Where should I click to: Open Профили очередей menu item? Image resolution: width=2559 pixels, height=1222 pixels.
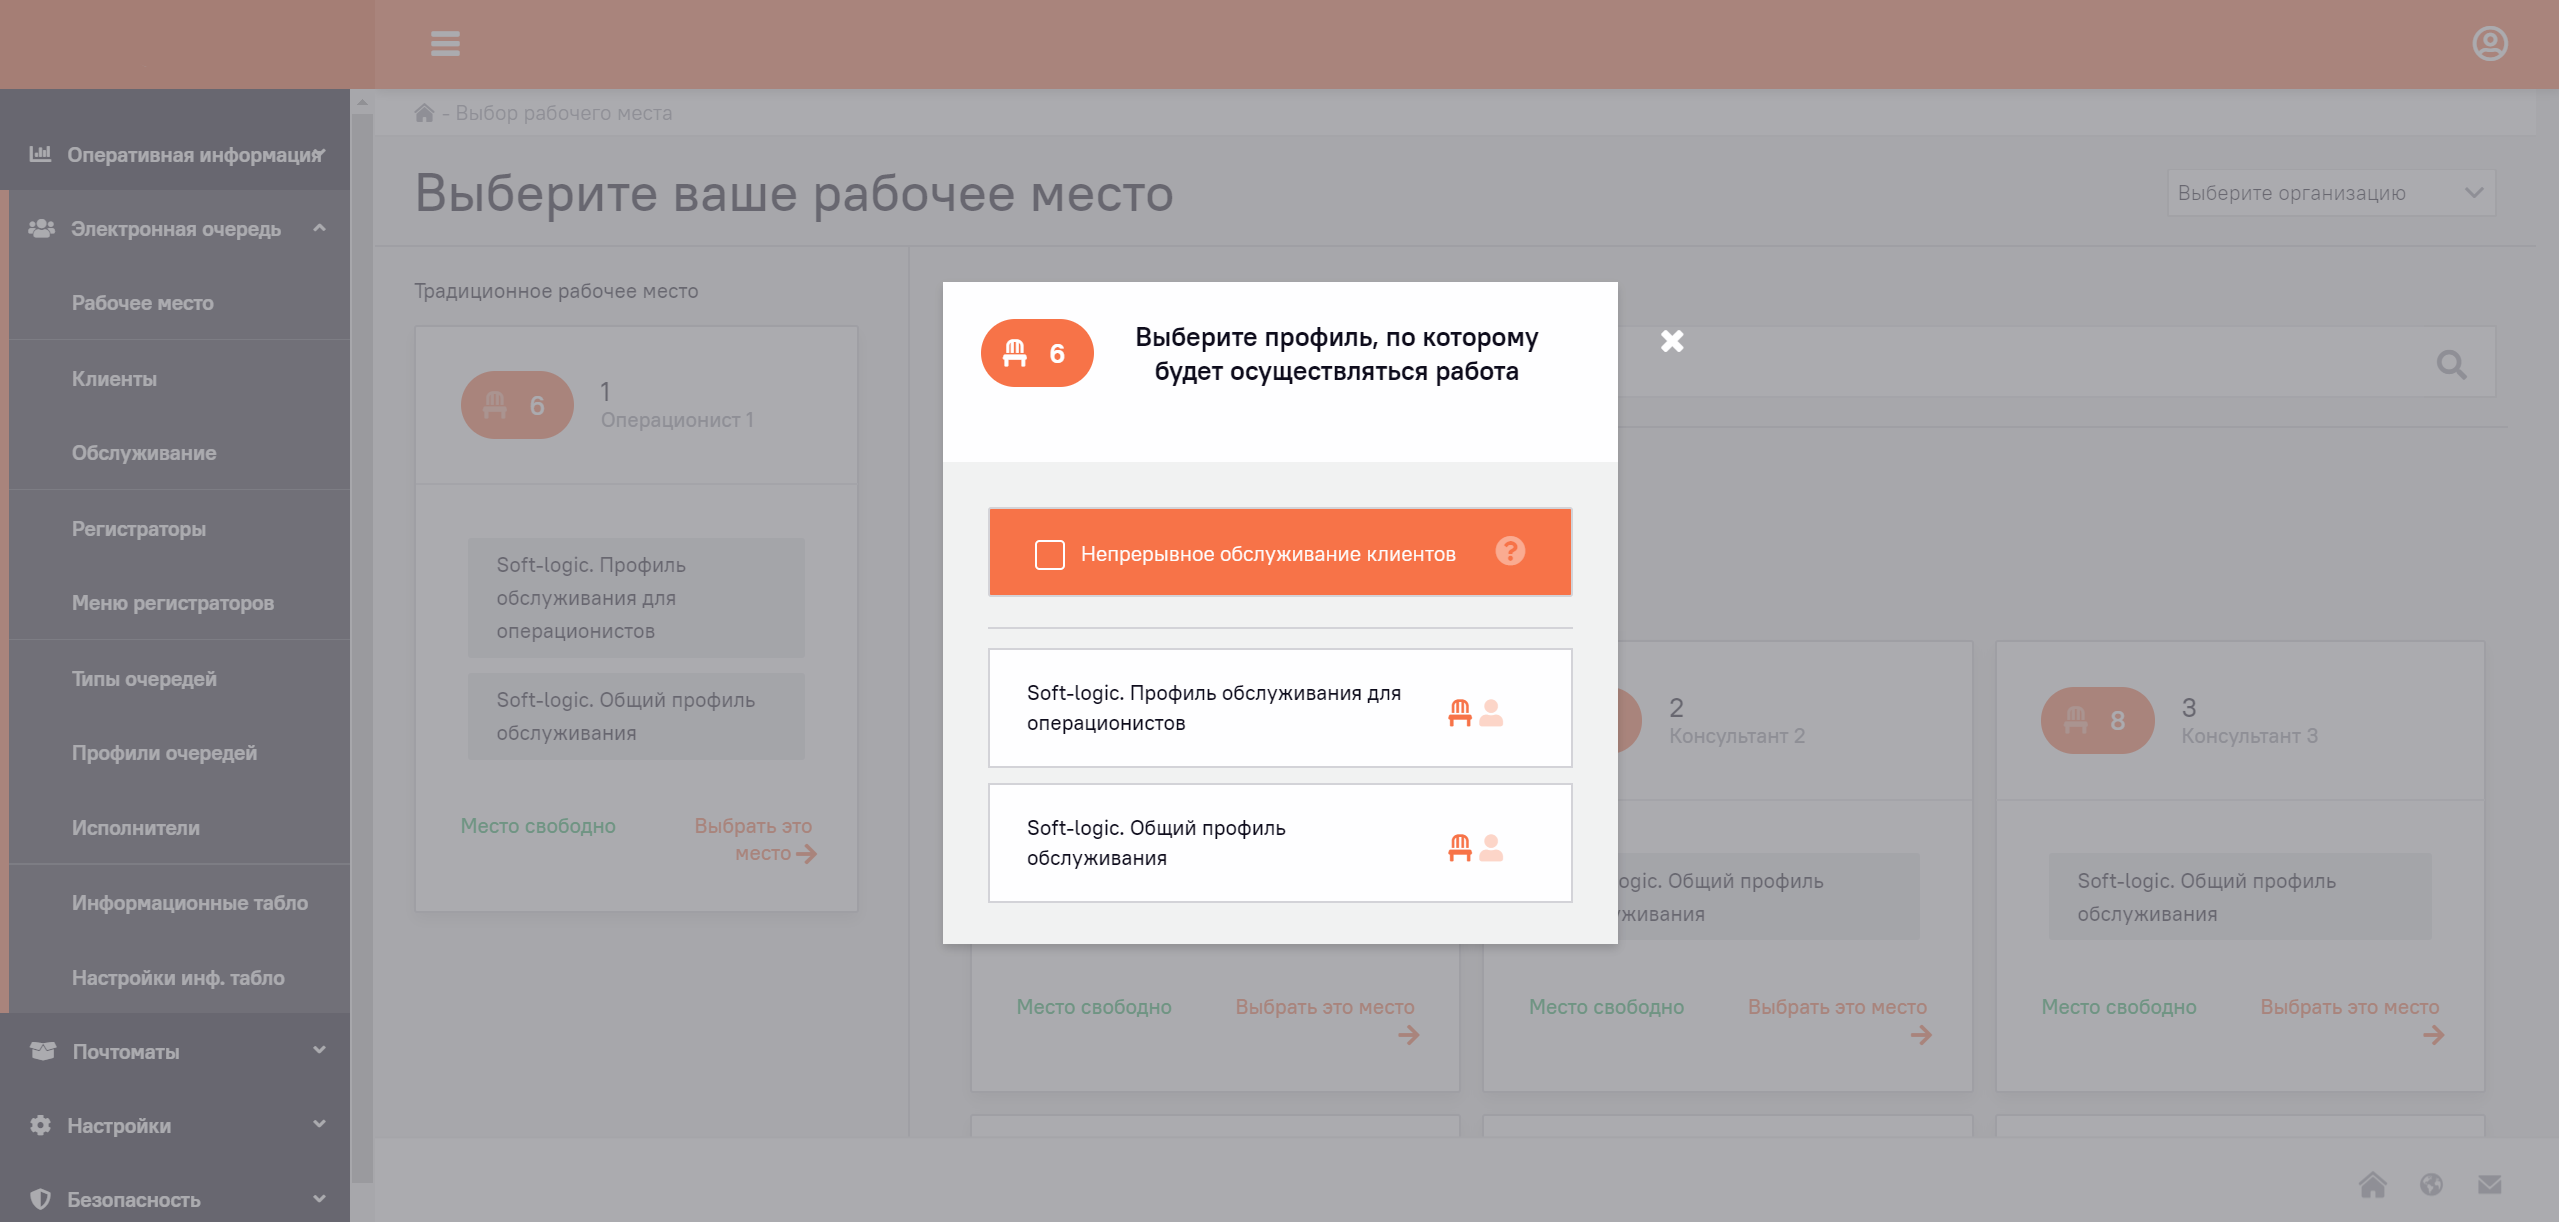pyautogui.click(x=164, y=753)
